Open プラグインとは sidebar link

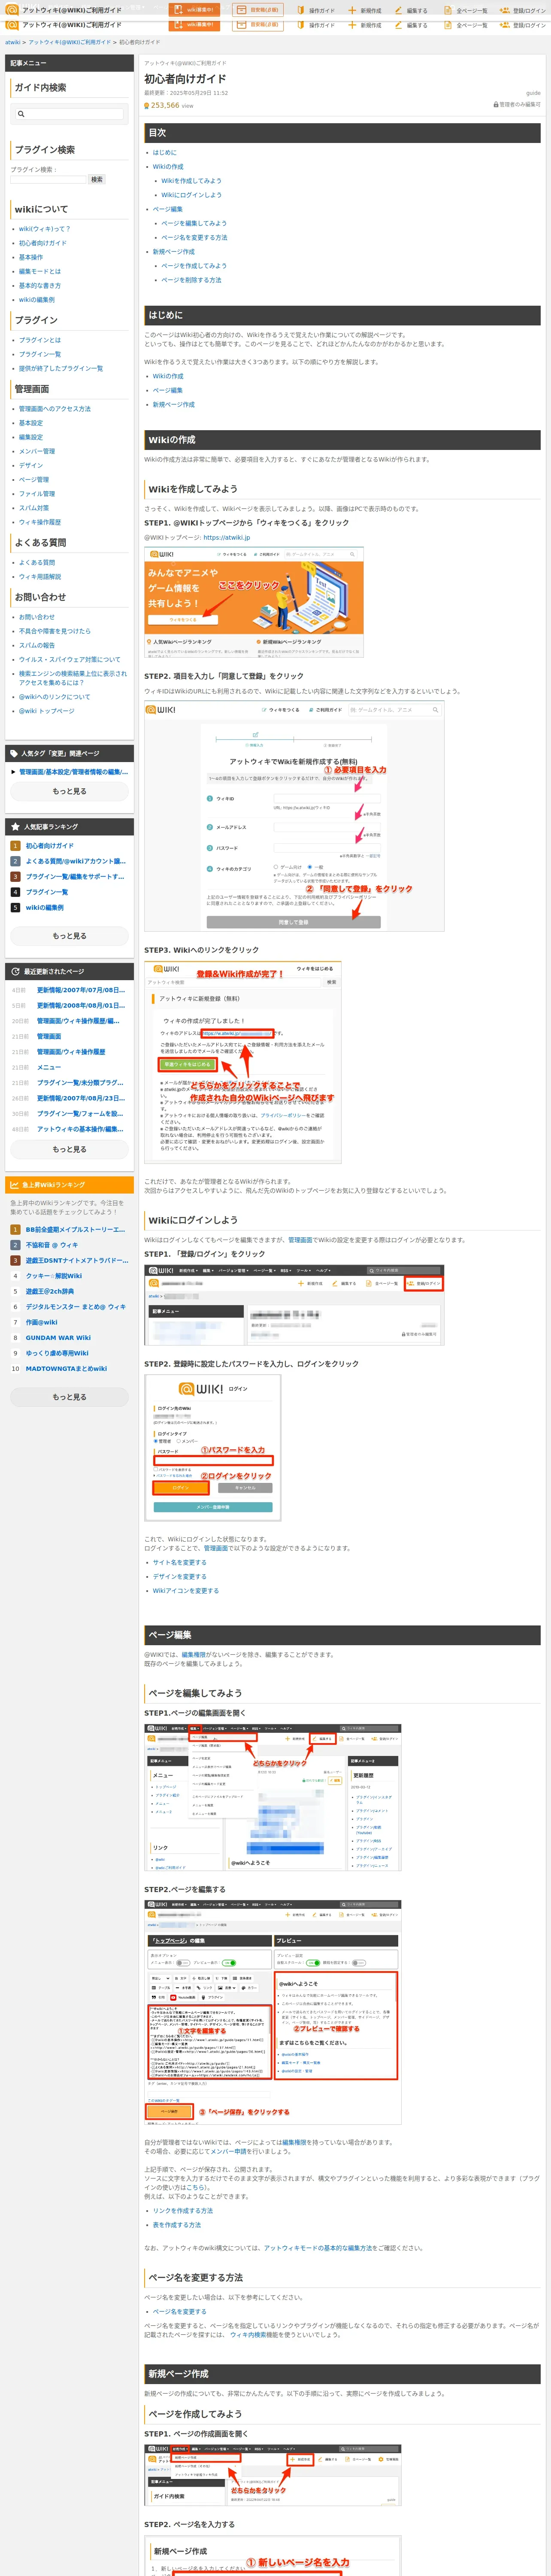click(40, 340)
